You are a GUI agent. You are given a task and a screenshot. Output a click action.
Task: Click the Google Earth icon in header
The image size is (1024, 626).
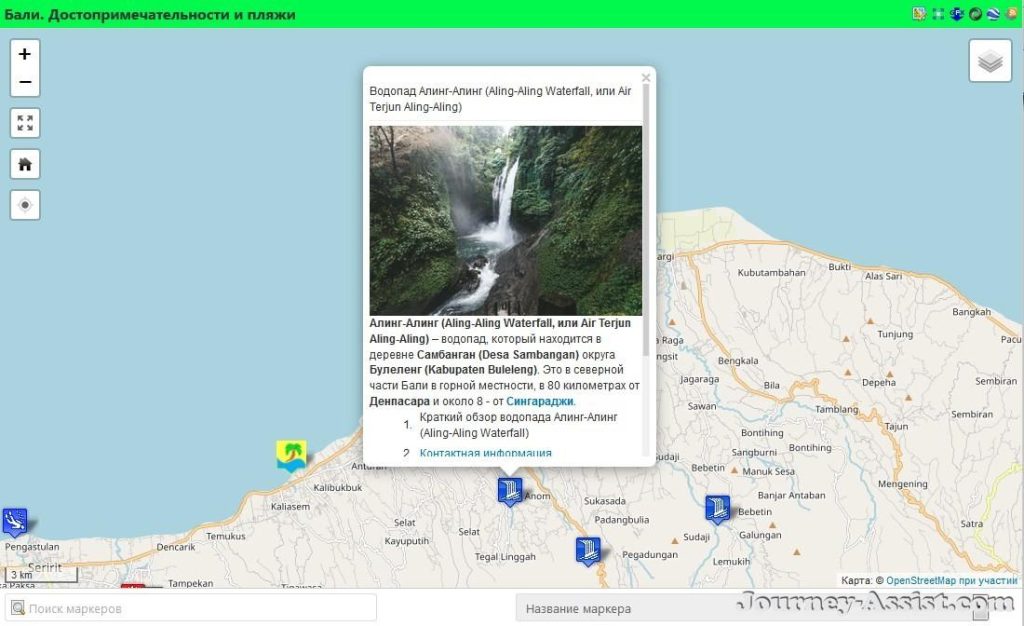pos(993,14)
